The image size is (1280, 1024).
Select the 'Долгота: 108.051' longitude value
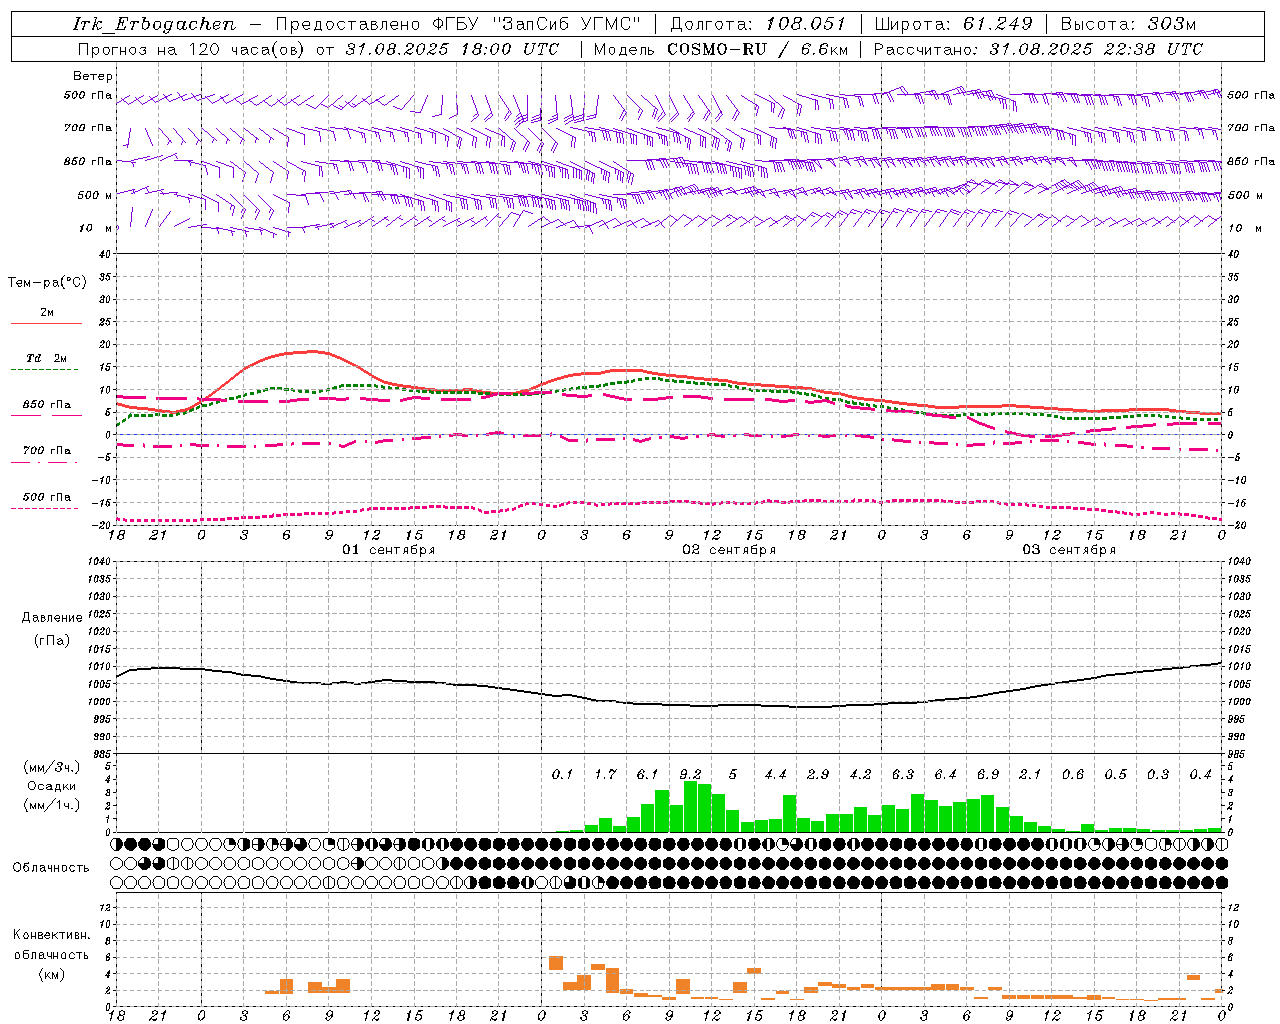click(757, 24)
